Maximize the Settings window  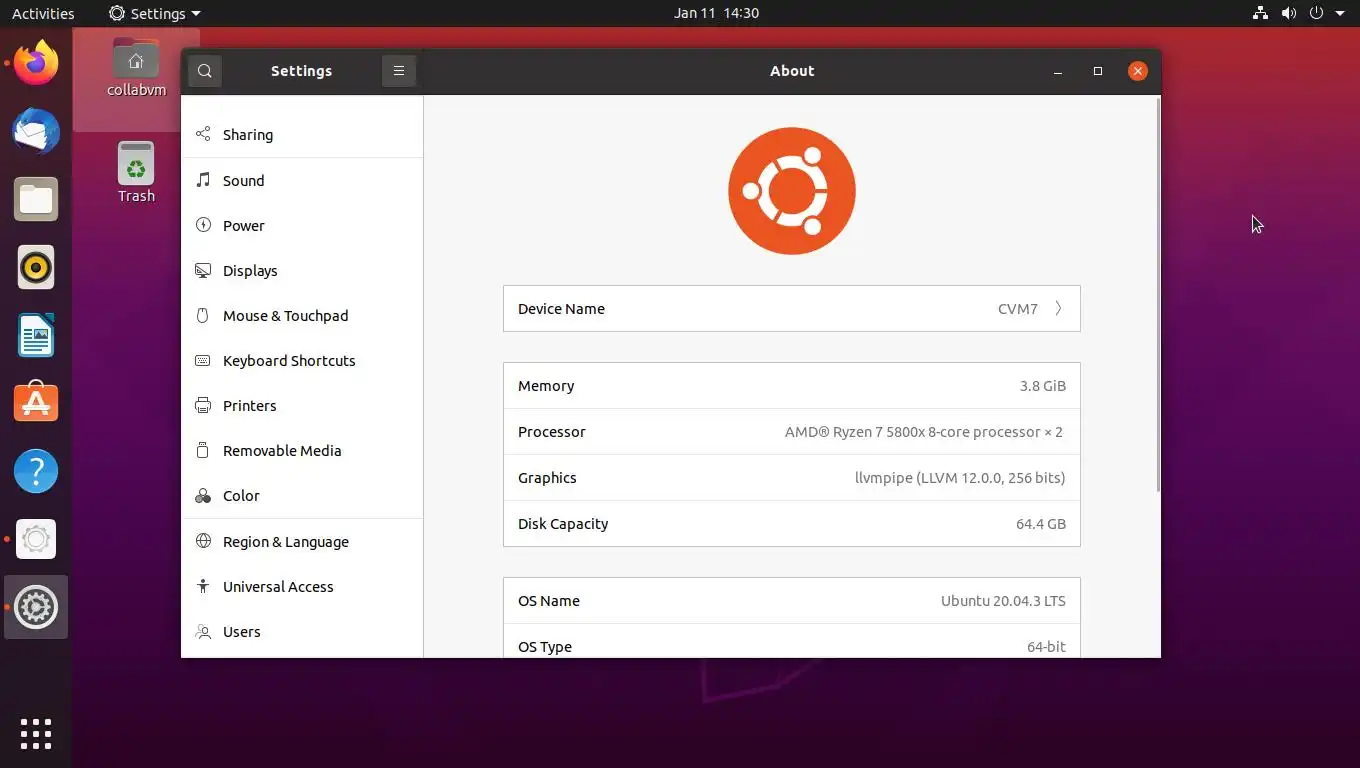[1098, 71]
